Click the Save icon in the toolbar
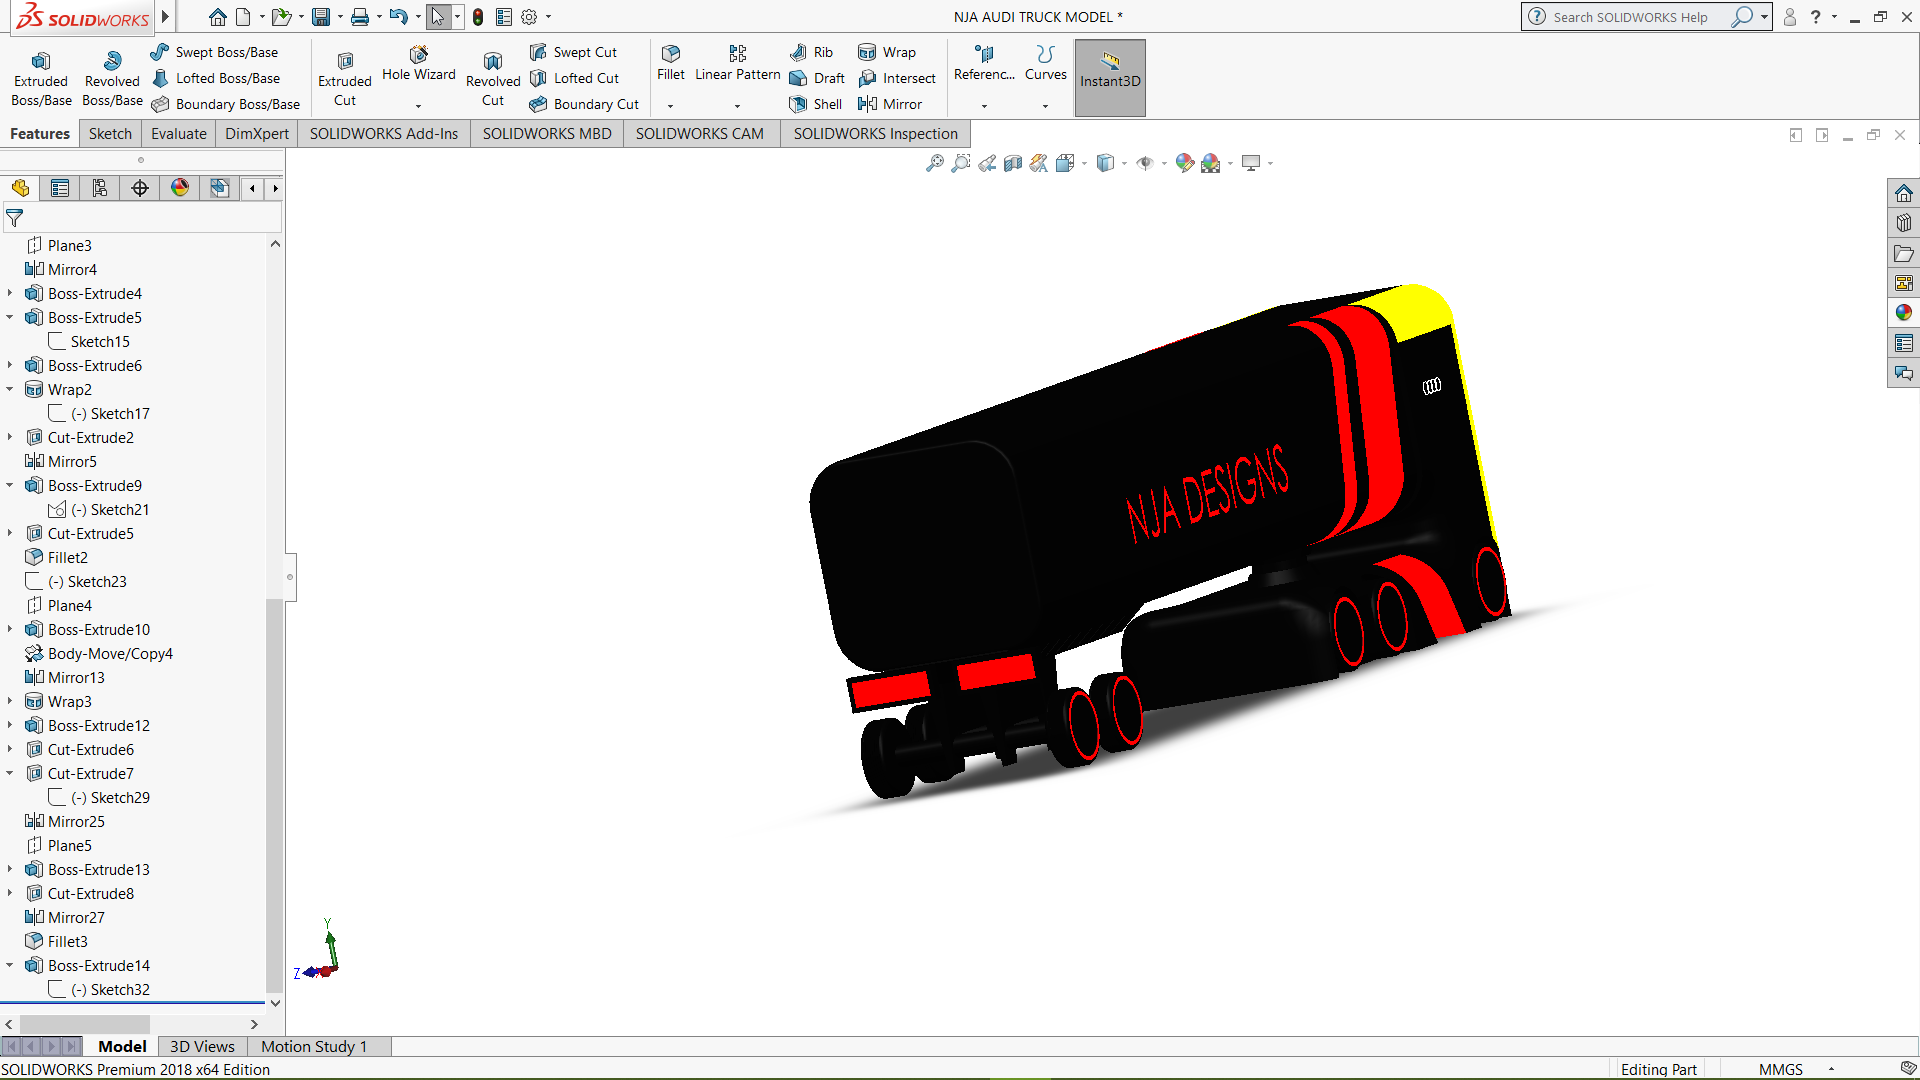Viewport: 1920px width, 1080px height. tap(321, 17)
